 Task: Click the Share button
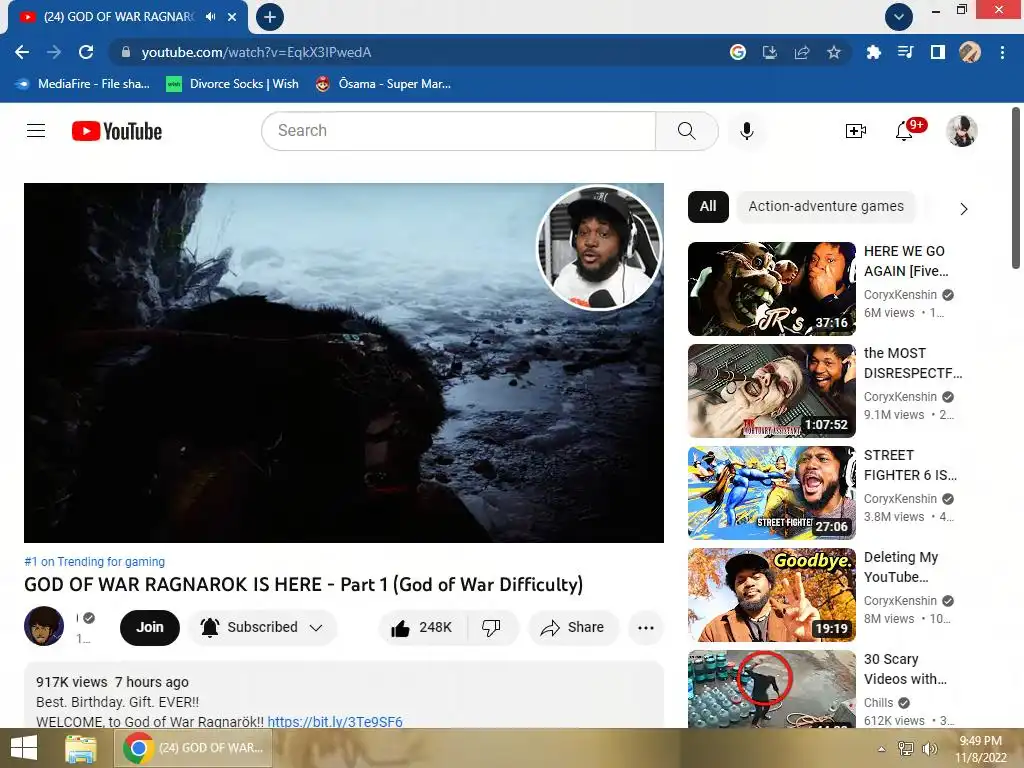point(573,628)
